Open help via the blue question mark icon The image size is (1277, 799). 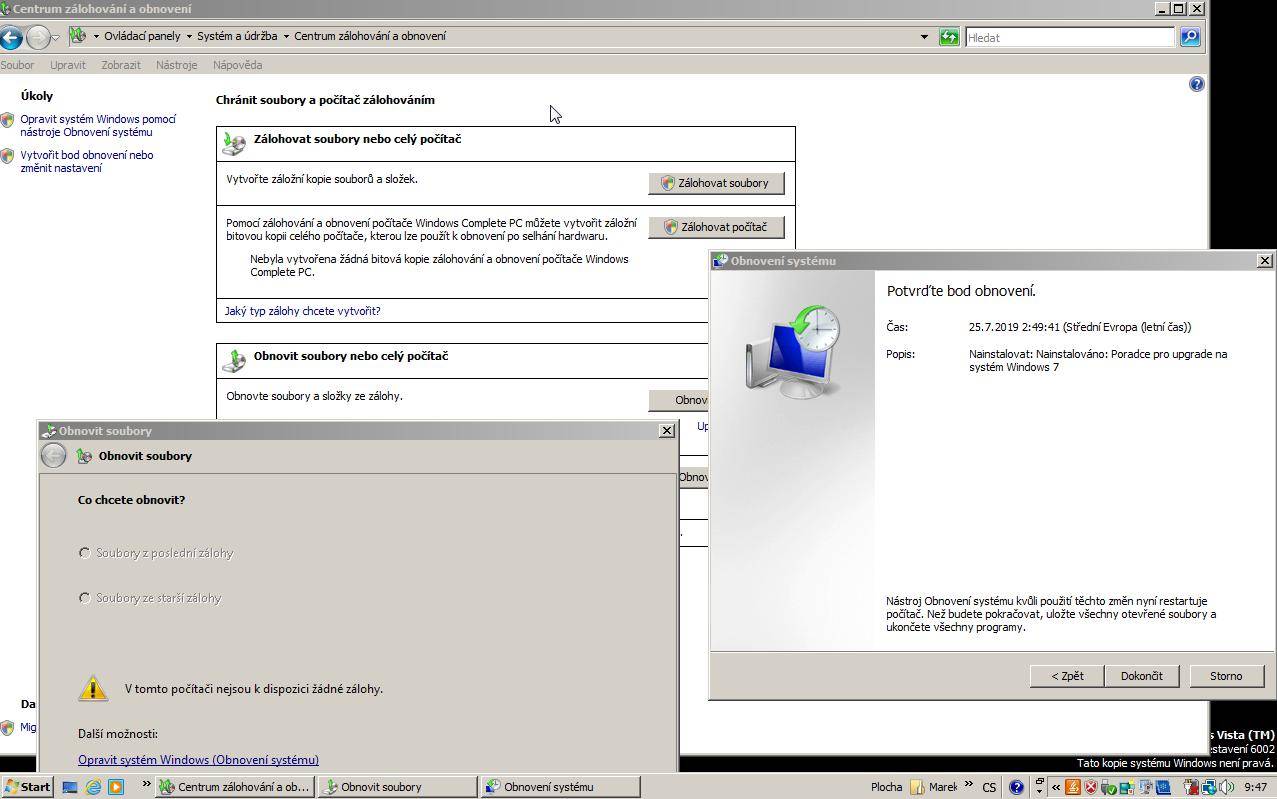click(x=1196, y=84)
